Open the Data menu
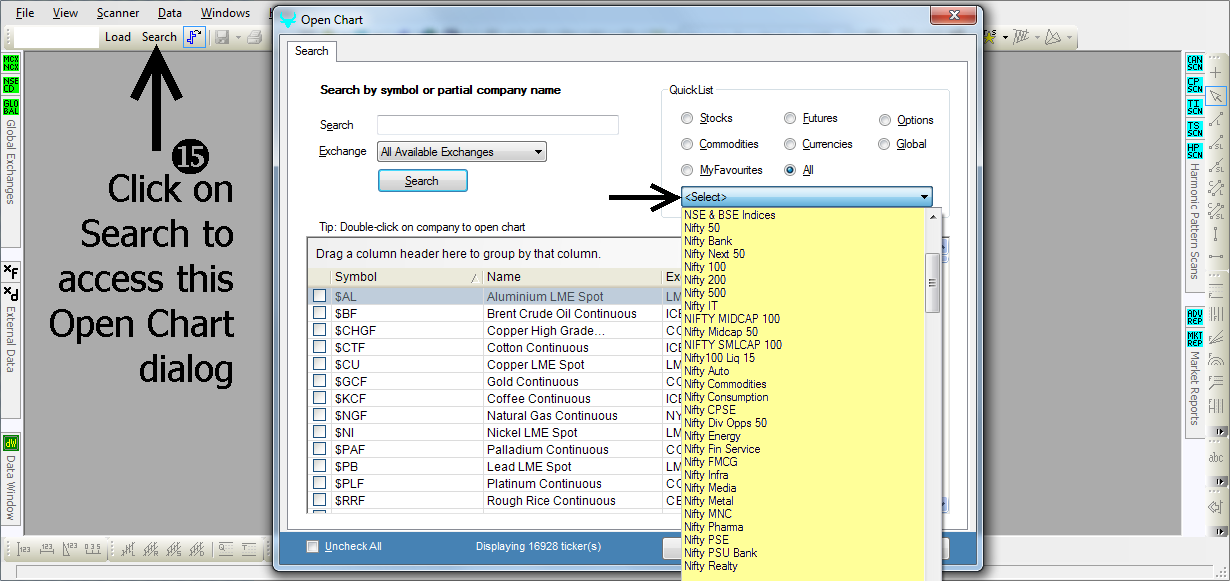This screenshot has height=581, width=1230. tap(170, 13)
